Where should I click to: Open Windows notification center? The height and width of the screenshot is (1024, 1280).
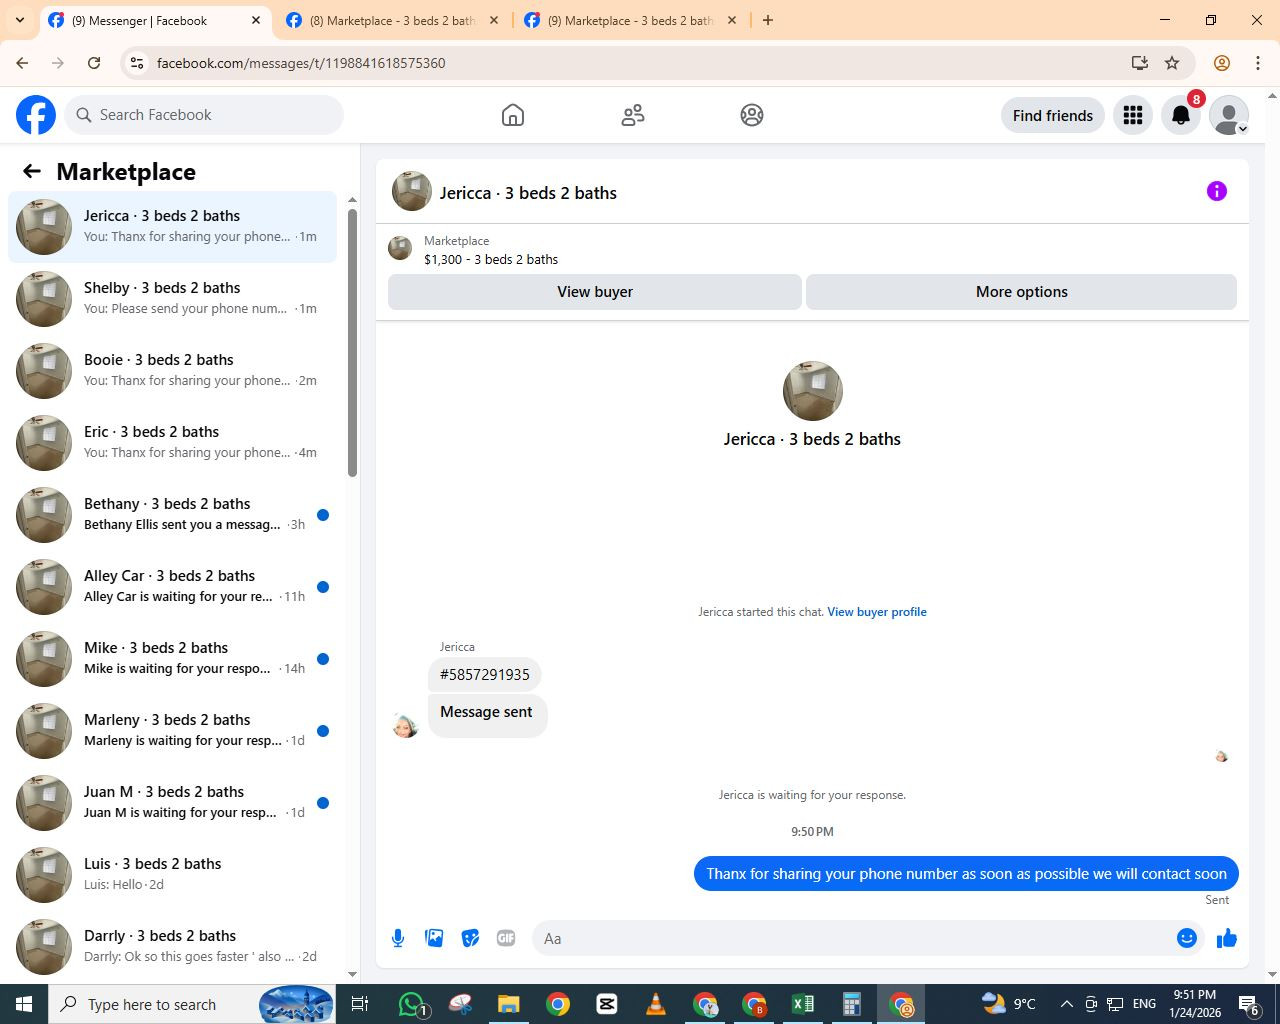(1249, 1004)
